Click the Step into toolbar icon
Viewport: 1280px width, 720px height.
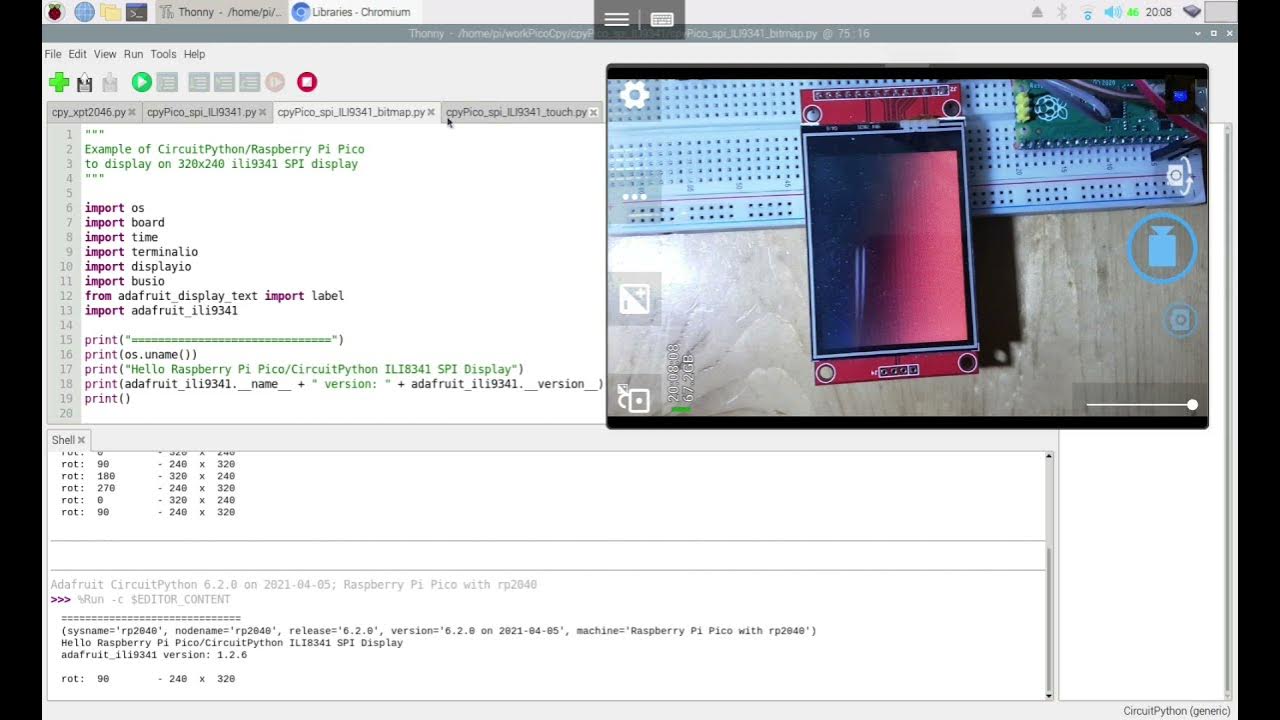pyautogui.click(x=224, y=82)
